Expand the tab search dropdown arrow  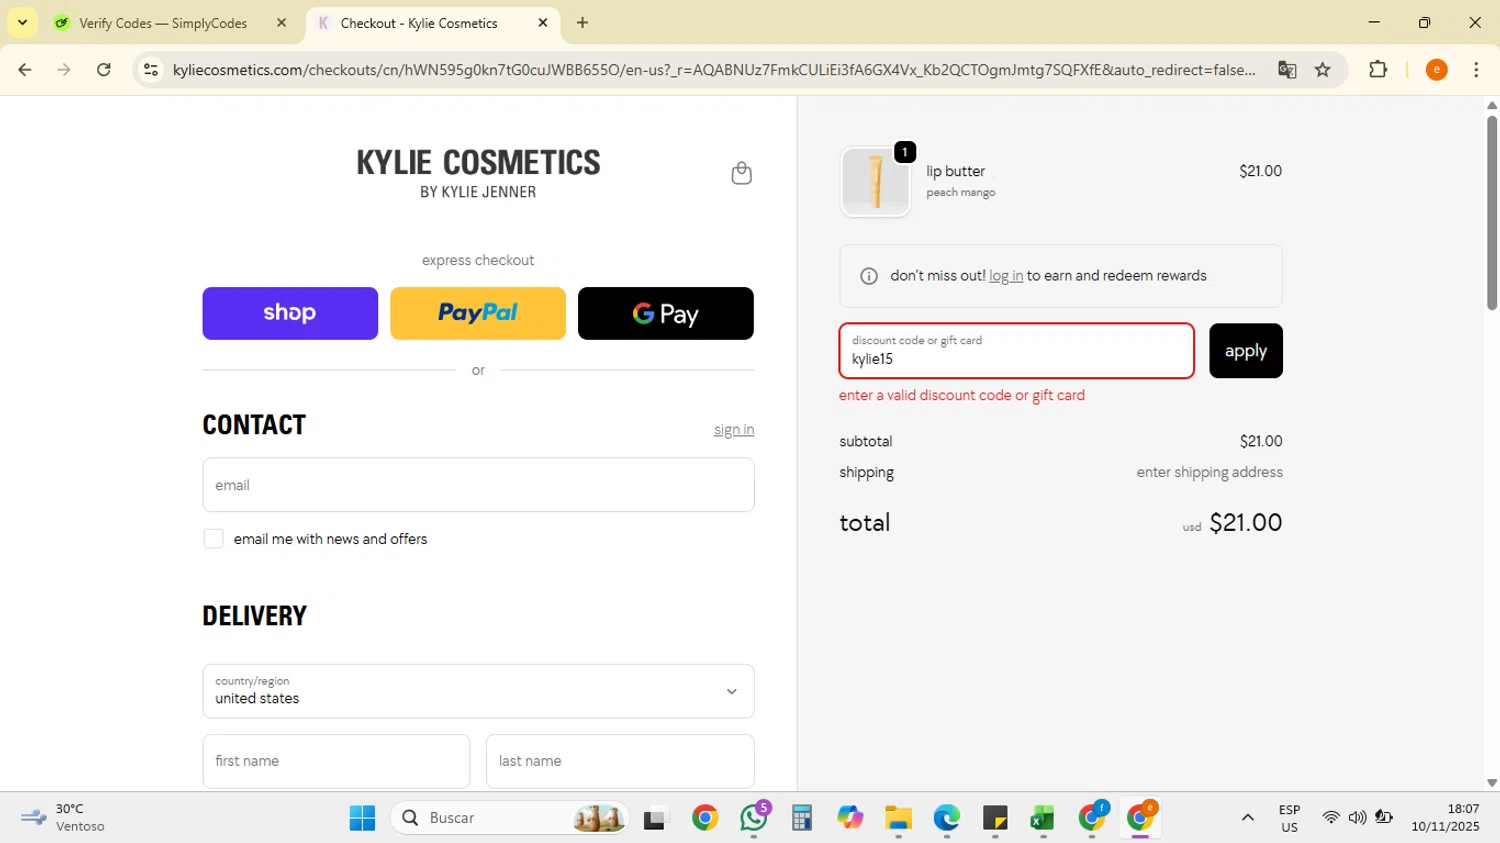tap(22, 23)
